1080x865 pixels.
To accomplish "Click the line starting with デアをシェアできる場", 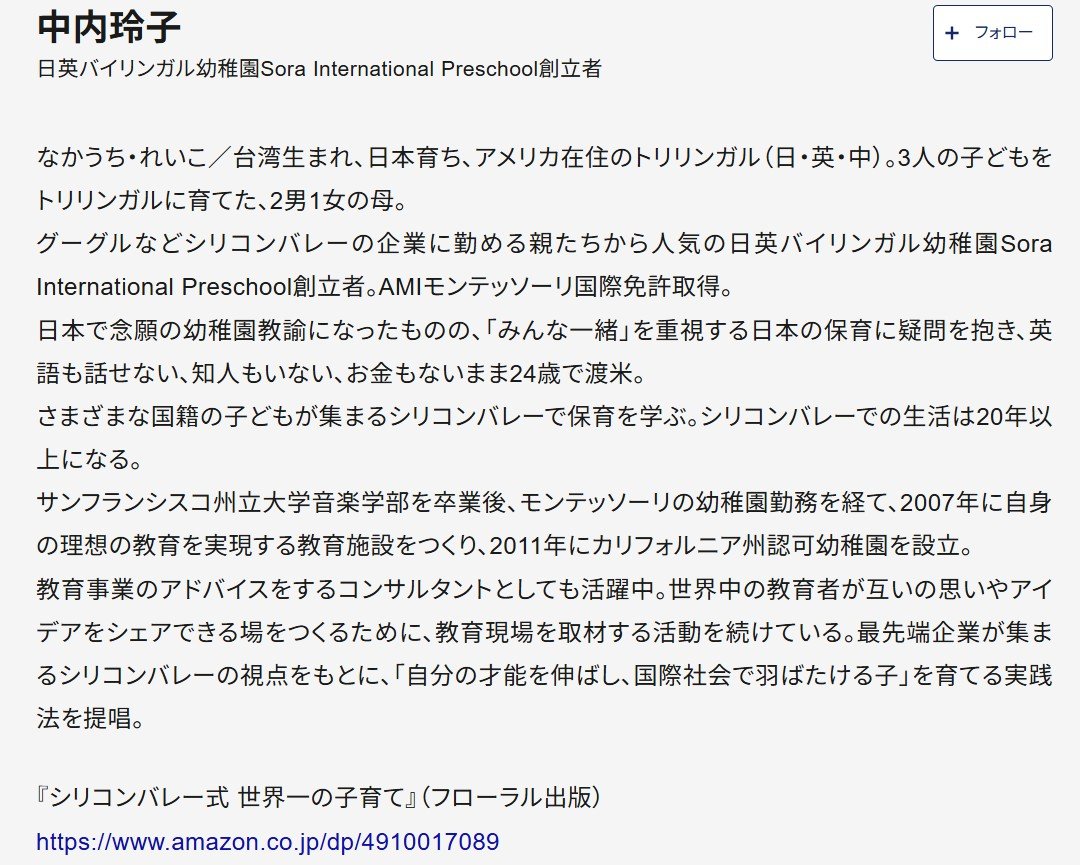I will coord(544,630).
